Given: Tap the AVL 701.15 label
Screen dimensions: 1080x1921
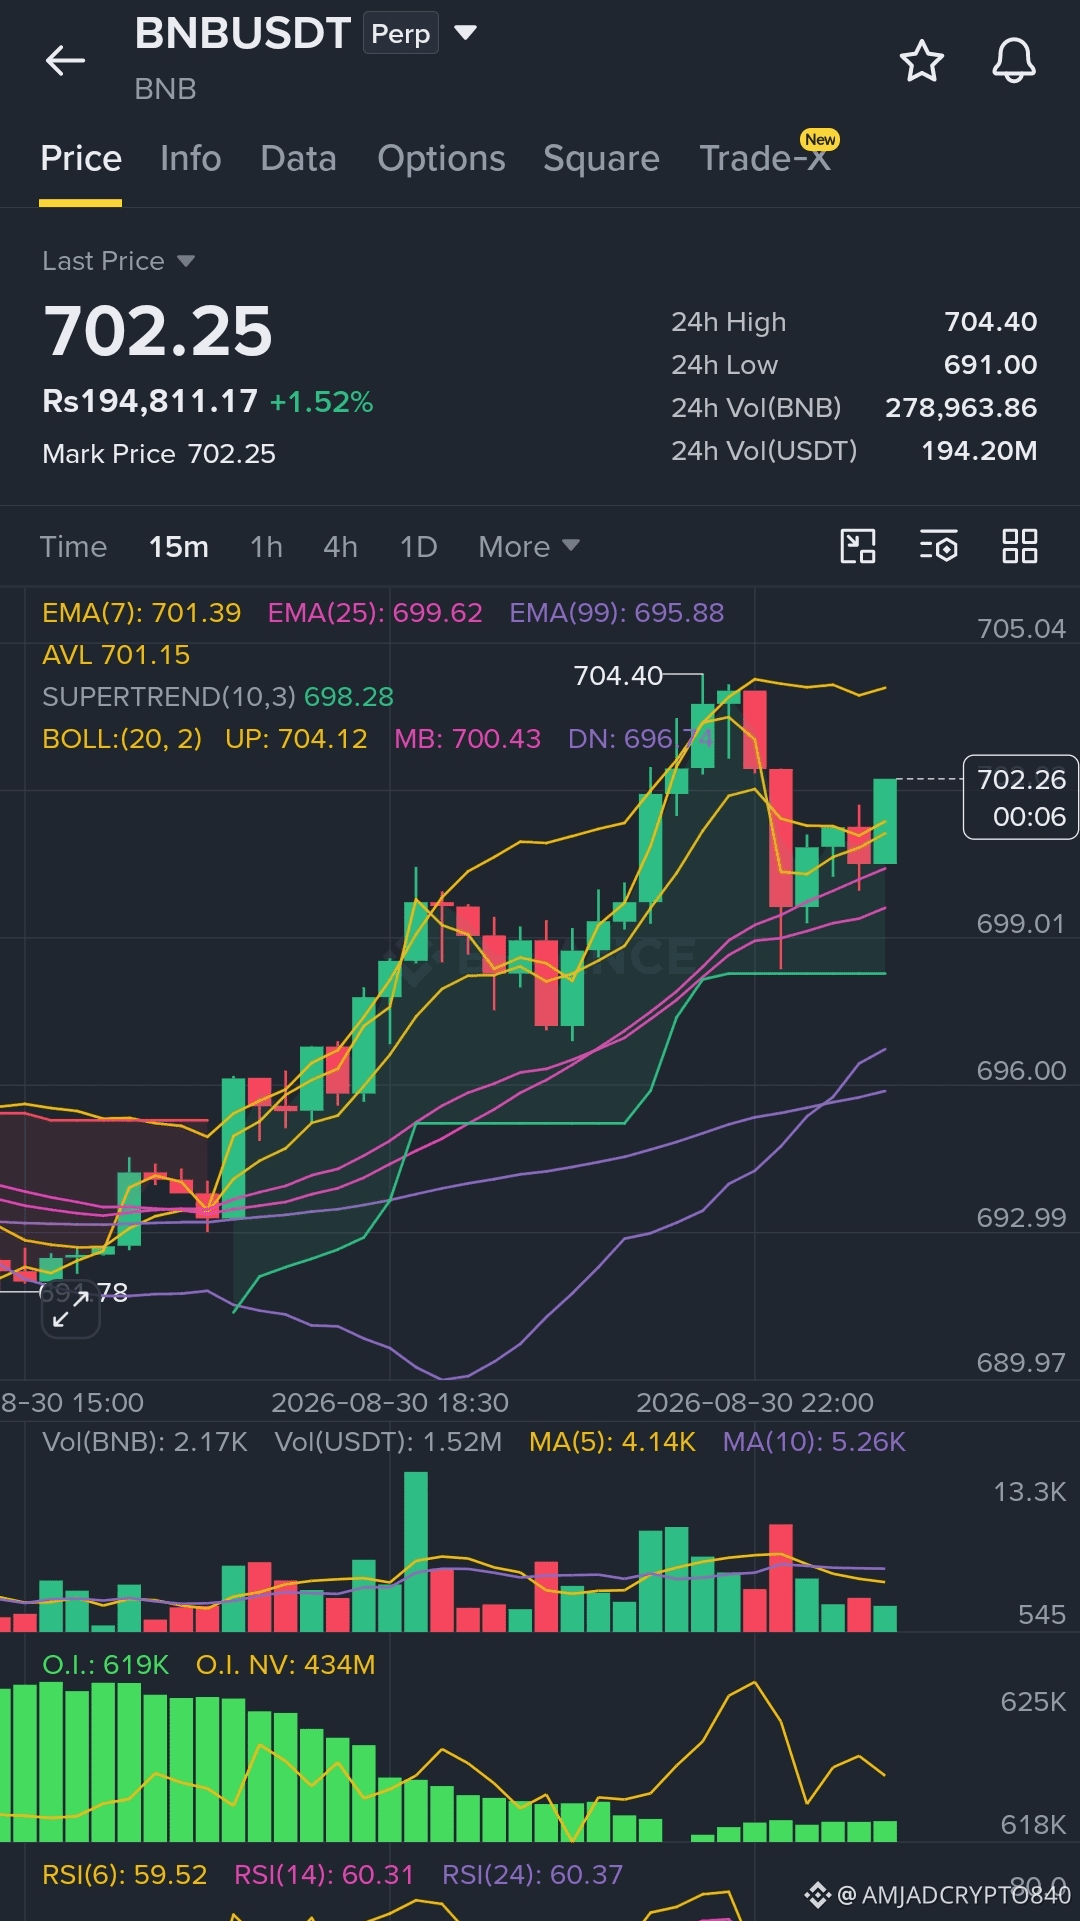Looking at the screenshot, I should tap(116, 655).
